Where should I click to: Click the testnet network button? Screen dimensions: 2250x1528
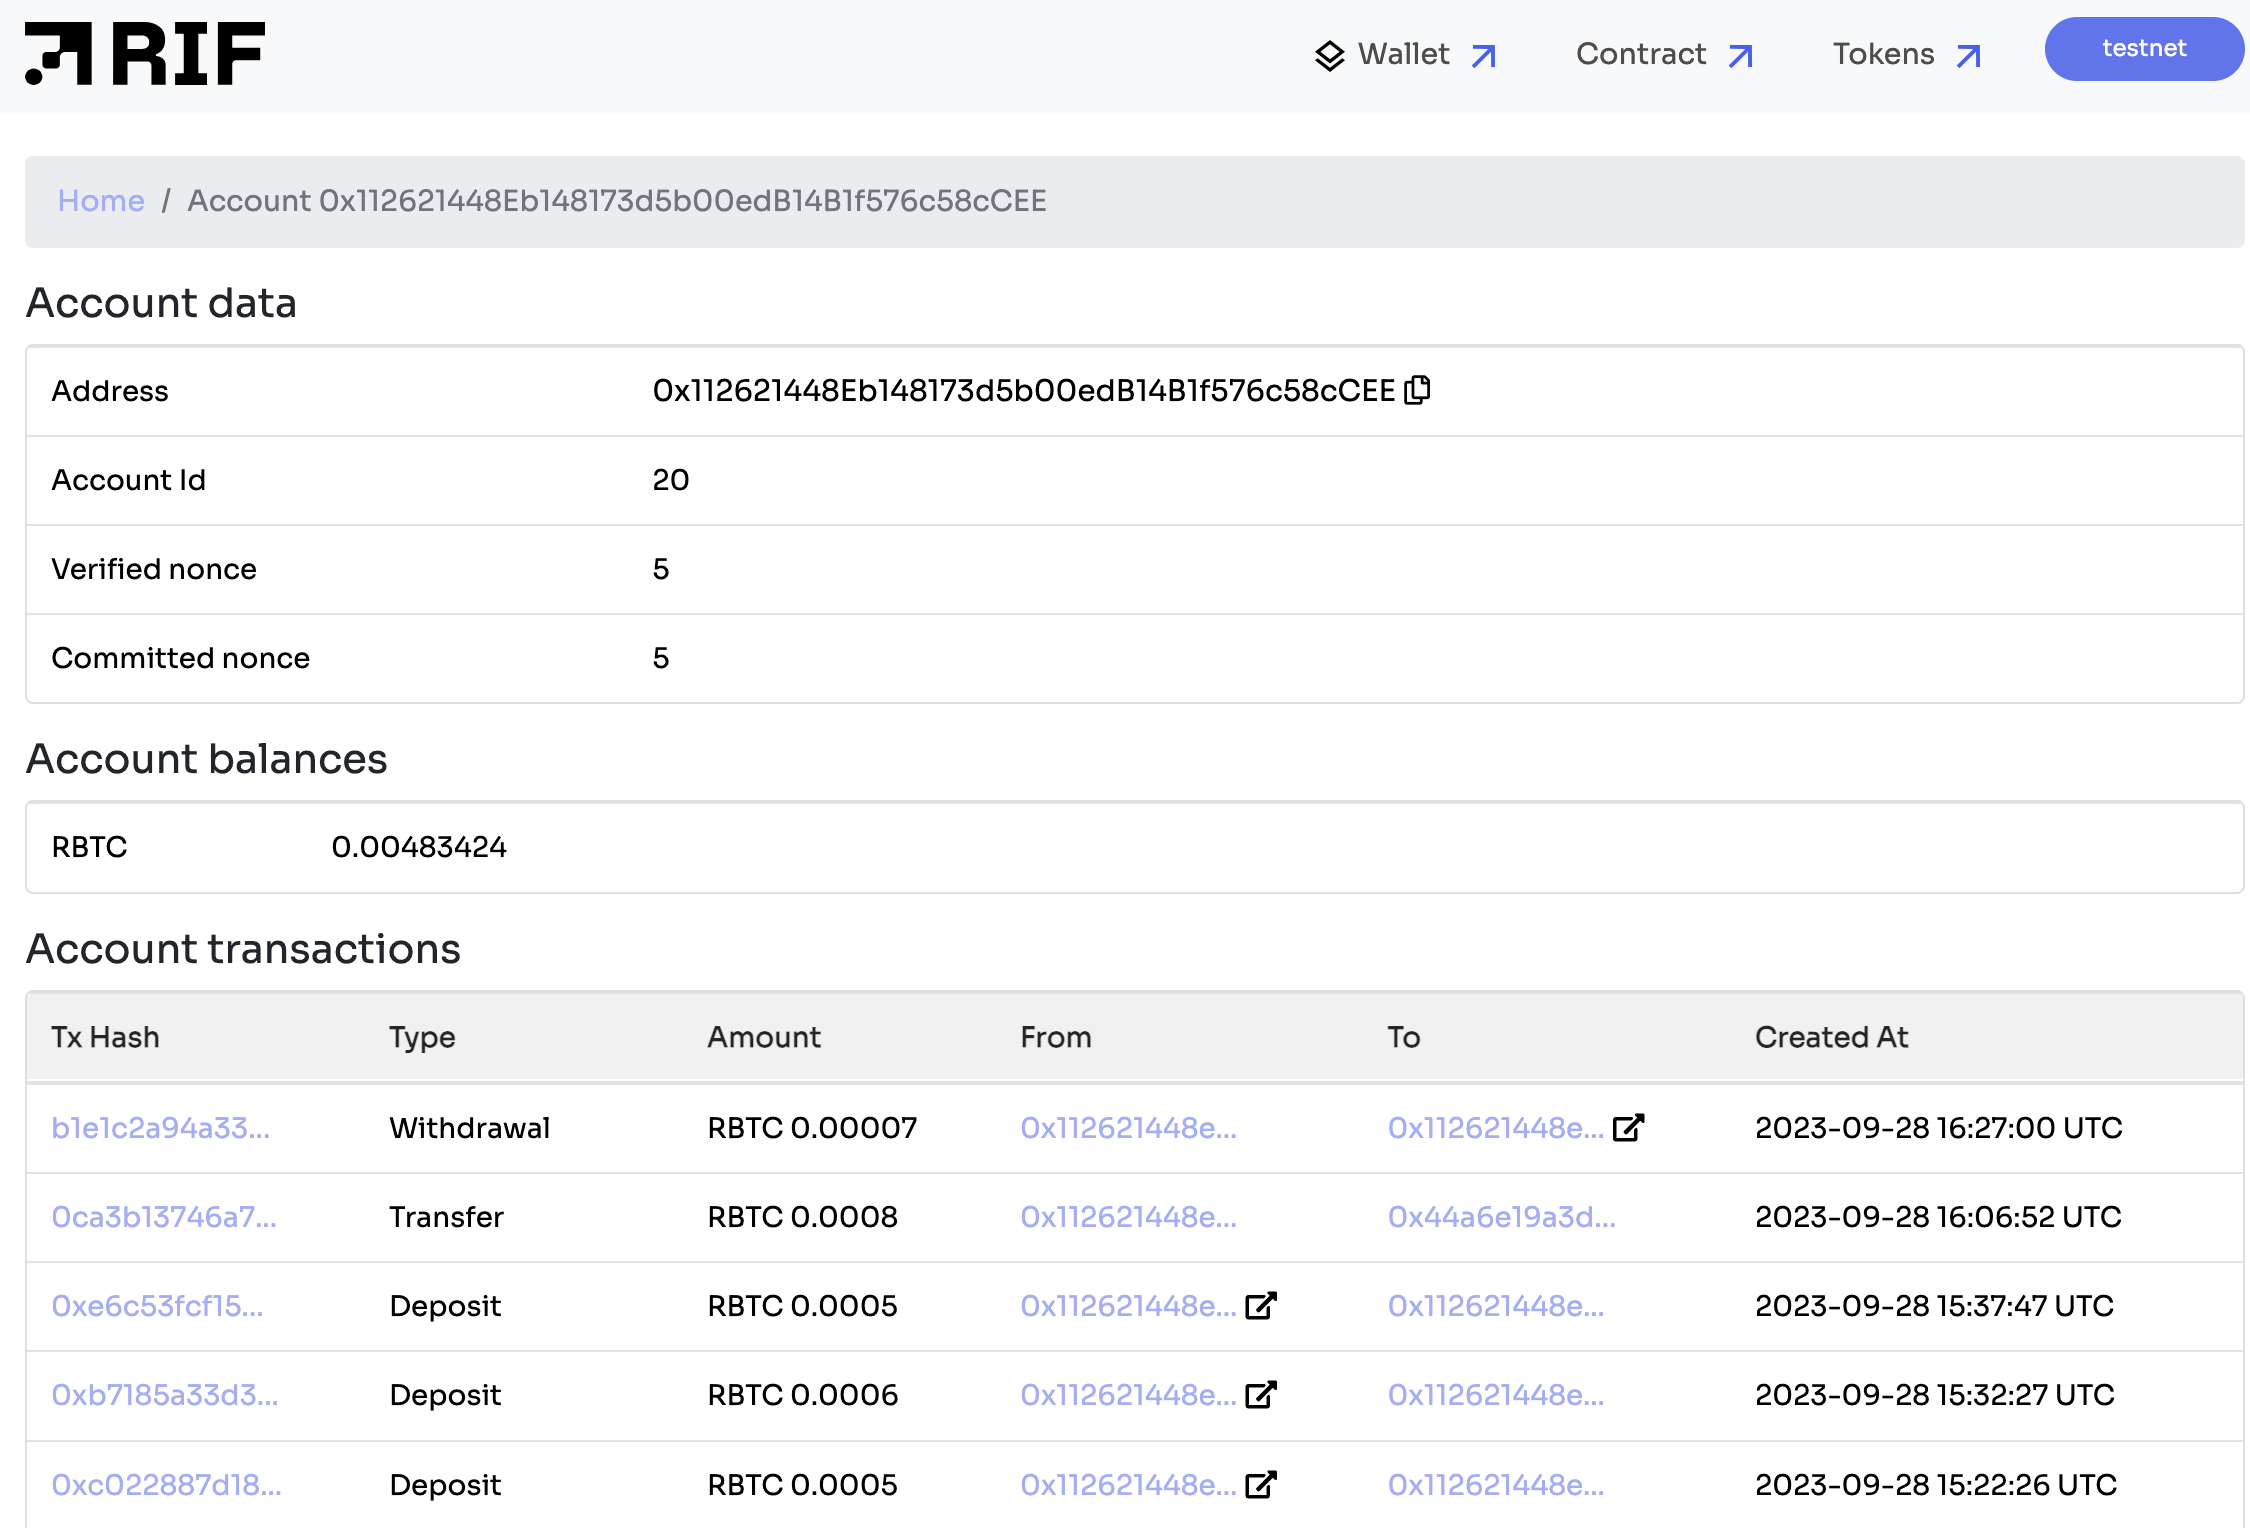pyautogui.click(x=2143, y=49)
